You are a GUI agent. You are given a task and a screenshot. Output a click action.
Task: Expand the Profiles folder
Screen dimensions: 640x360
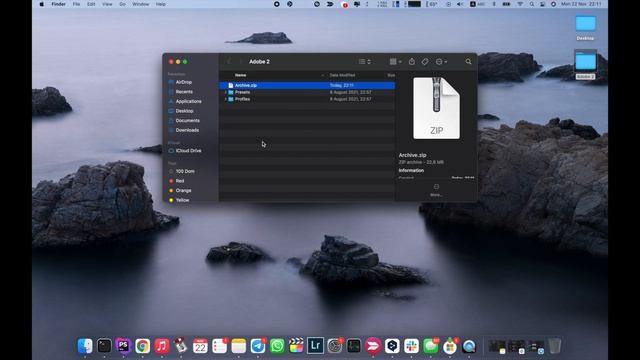click(226, 99)
